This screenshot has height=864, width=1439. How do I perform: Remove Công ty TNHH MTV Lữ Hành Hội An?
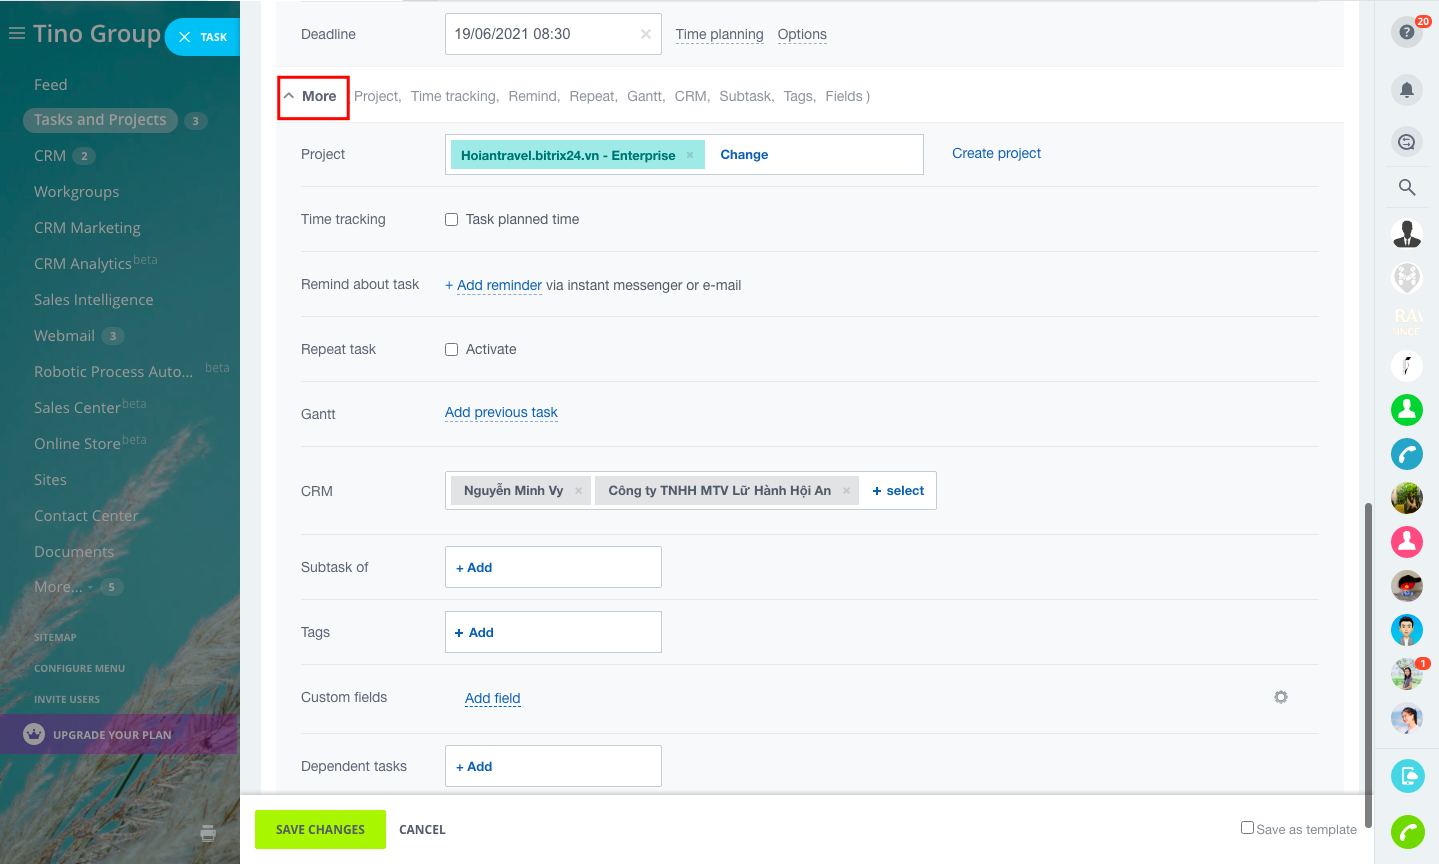click(846, 491)
